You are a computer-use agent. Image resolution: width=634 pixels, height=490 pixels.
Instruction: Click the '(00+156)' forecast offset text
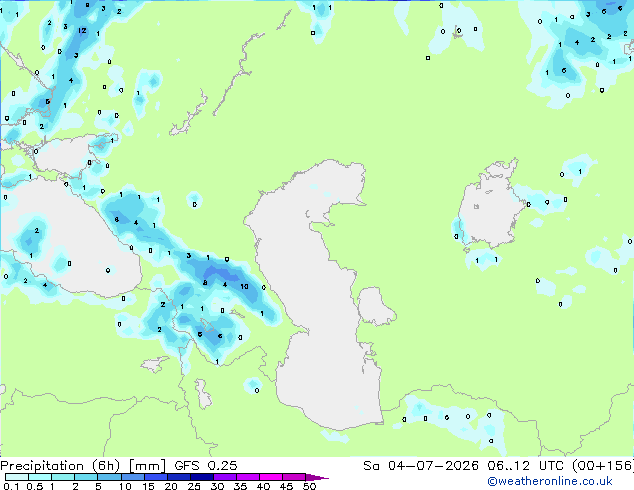click(x=603, y=466)
